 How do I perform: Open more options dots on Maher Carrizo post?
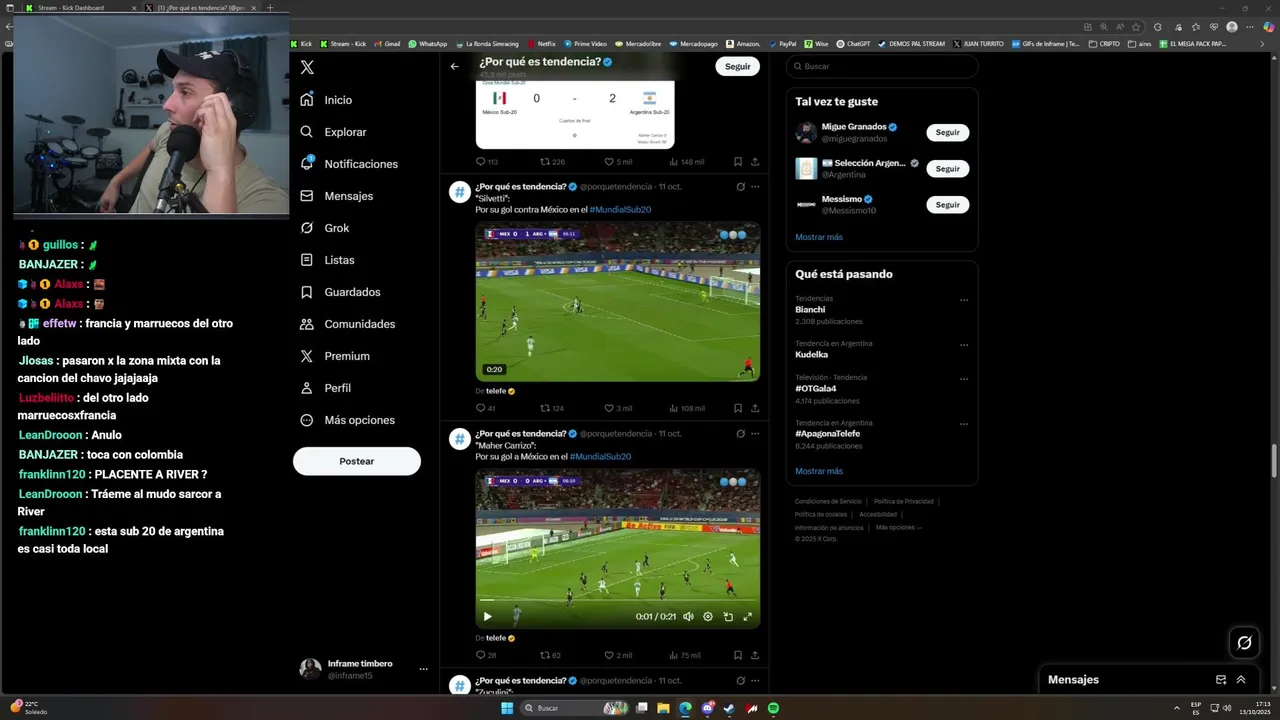coord(755,433)
